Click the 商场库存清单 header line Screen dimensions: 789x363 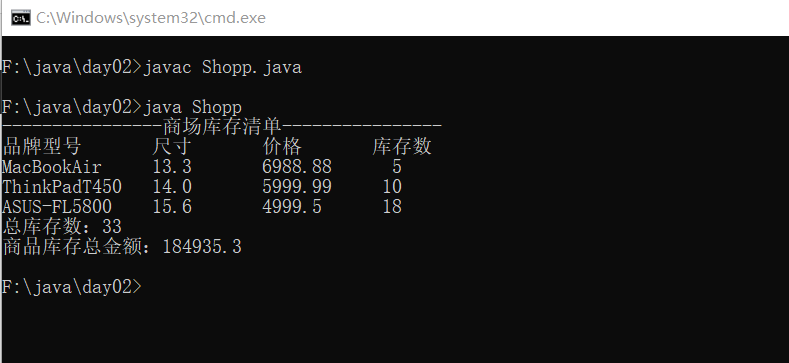pyautogui.click(x=222, y=126)
